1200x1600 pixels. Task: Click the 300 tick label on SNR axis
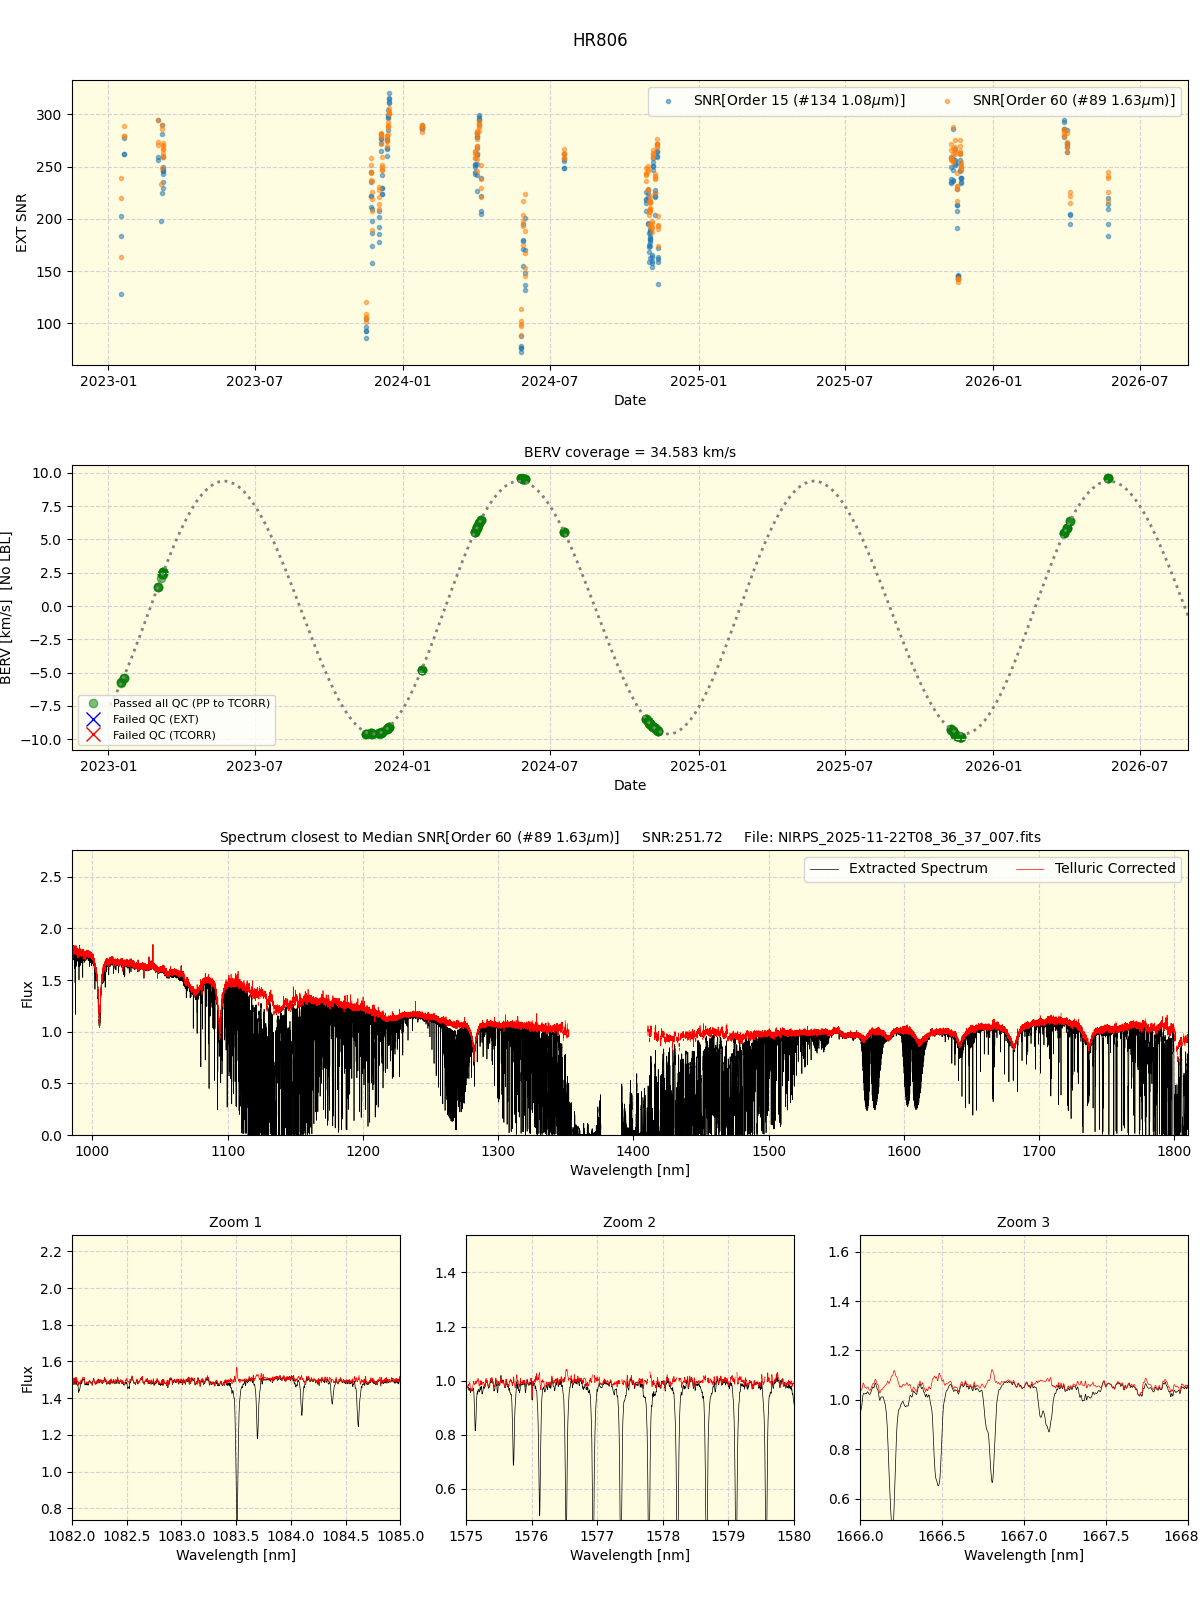coord(48,115)
